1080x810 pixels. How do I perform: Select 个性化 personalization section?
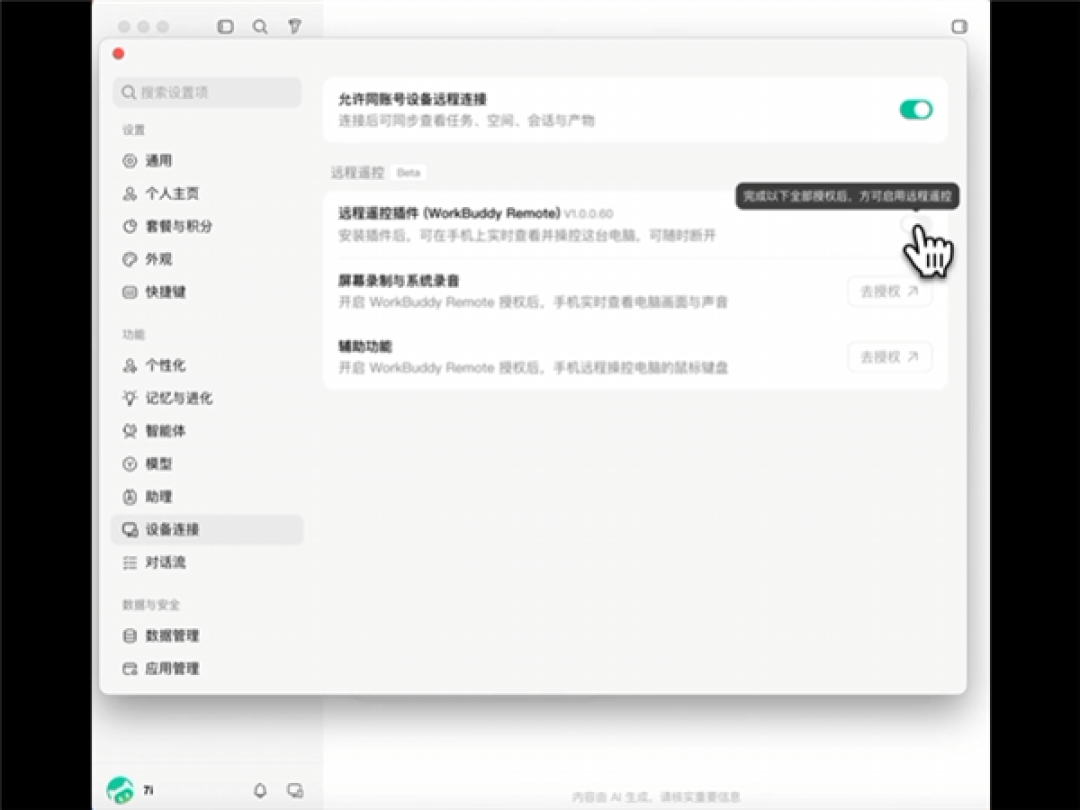coord(207,365)
